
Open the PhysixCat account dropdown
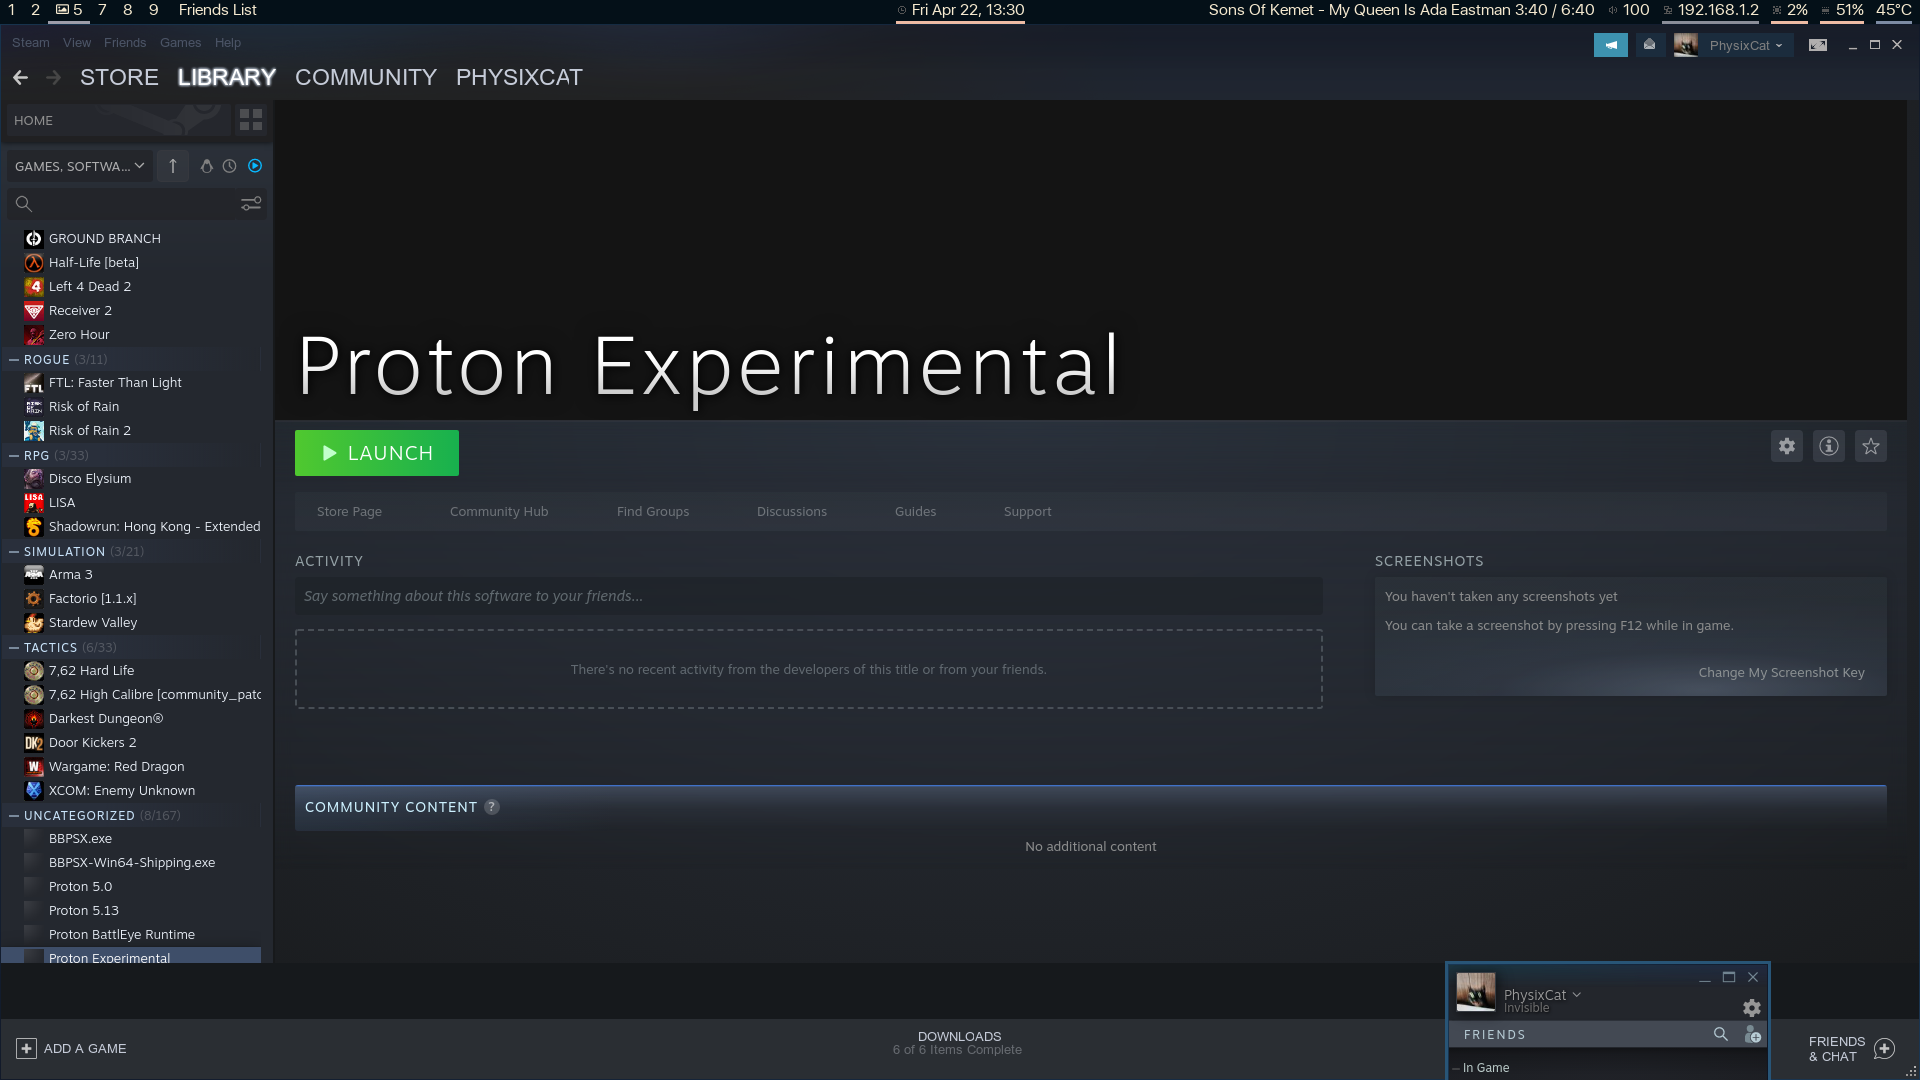click(x=1746, y=45)
